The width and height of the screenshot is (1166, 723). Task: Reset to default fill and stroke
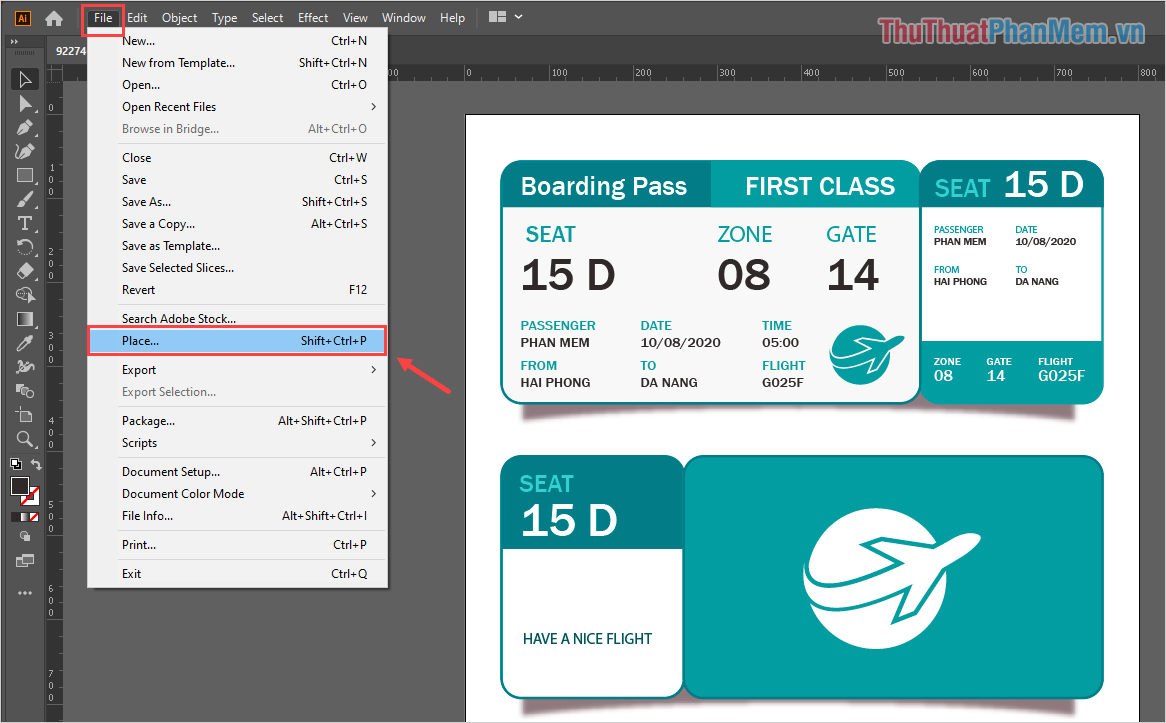(x=15, y=465)
